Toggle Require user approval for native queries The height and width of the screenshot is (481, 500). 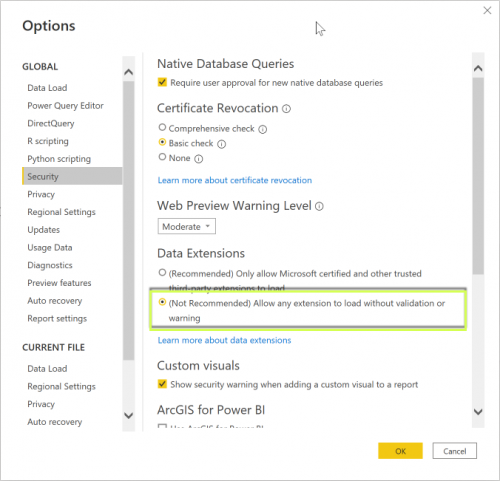point(162,82)
